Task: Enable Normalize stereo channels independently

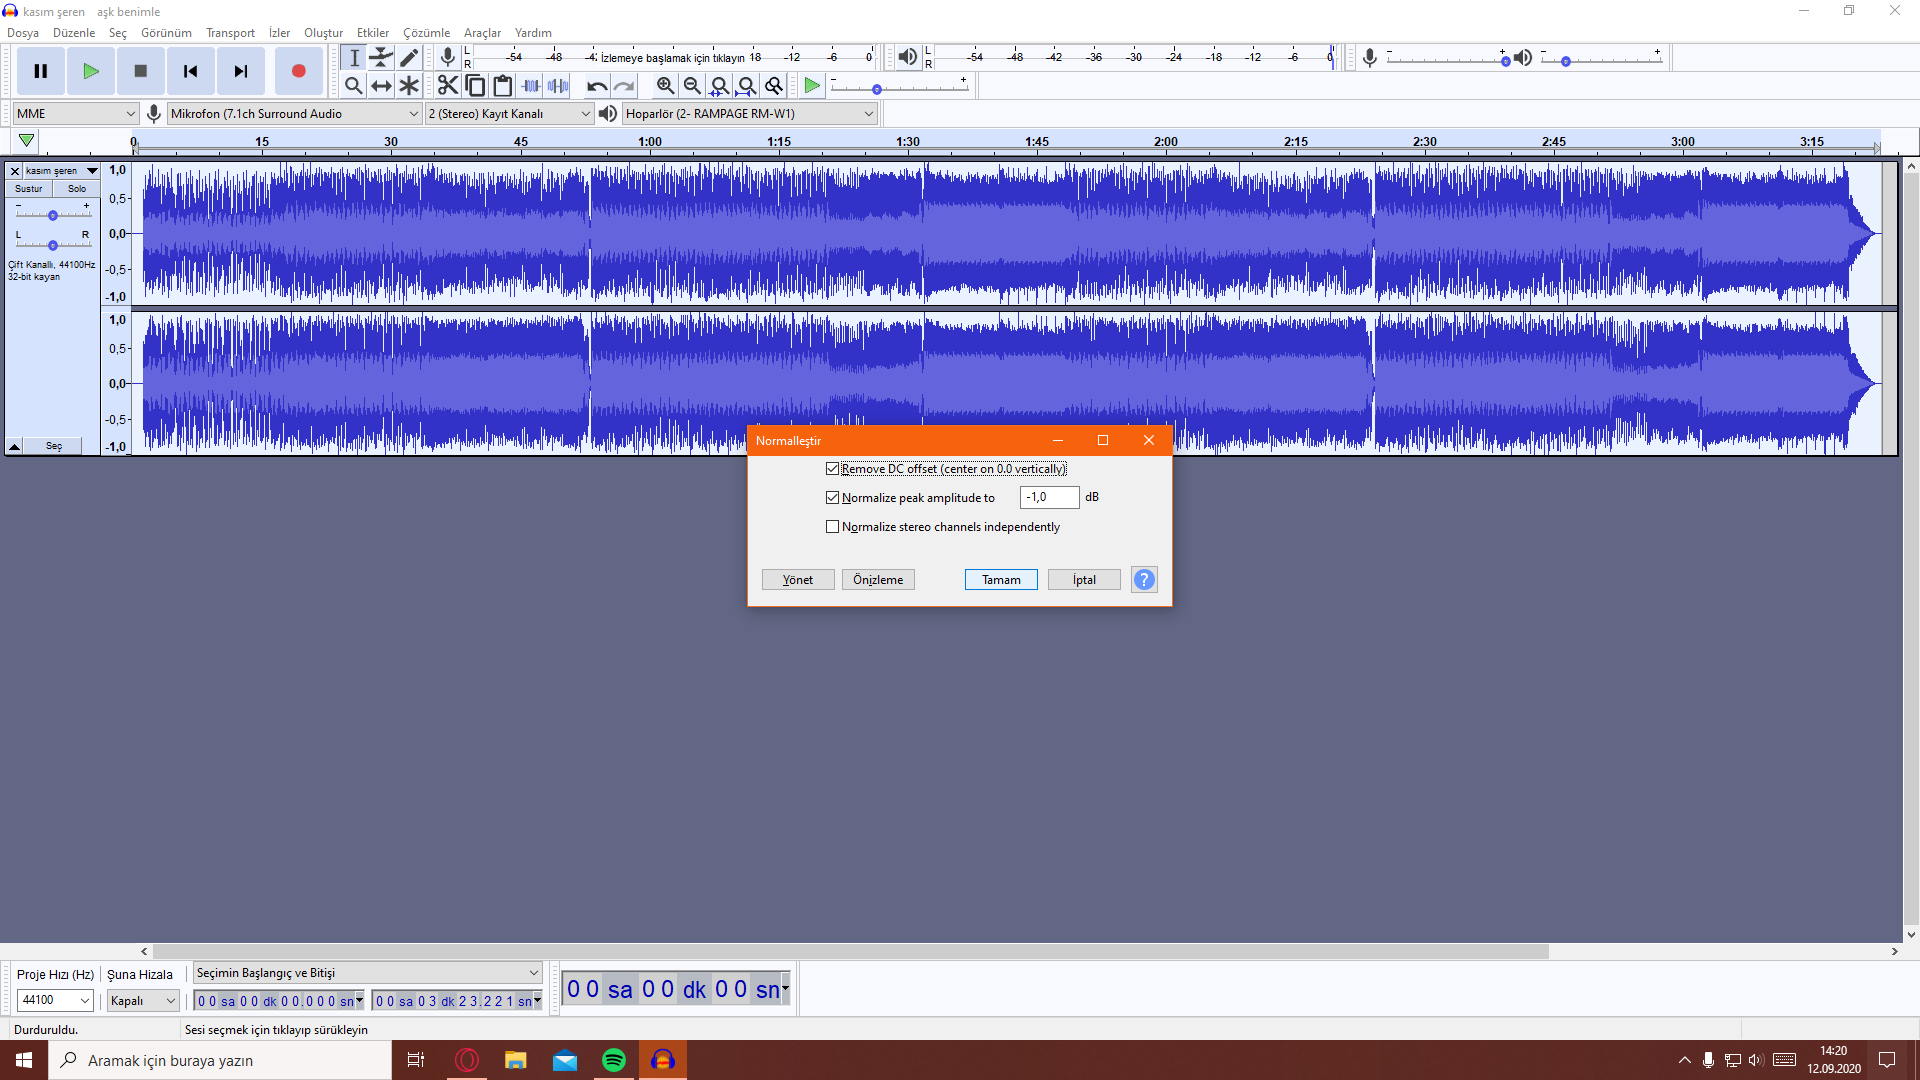Action: click(x=832, y=526)
